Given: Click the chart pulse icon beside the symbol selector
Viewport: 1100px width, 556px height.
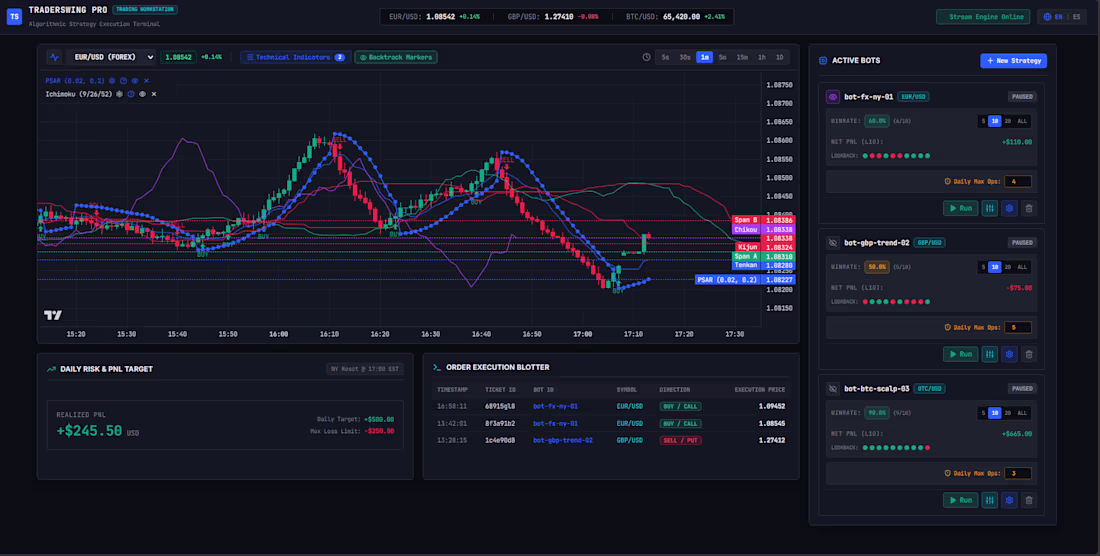Looking at the screenshot, I should coord(54,57).
